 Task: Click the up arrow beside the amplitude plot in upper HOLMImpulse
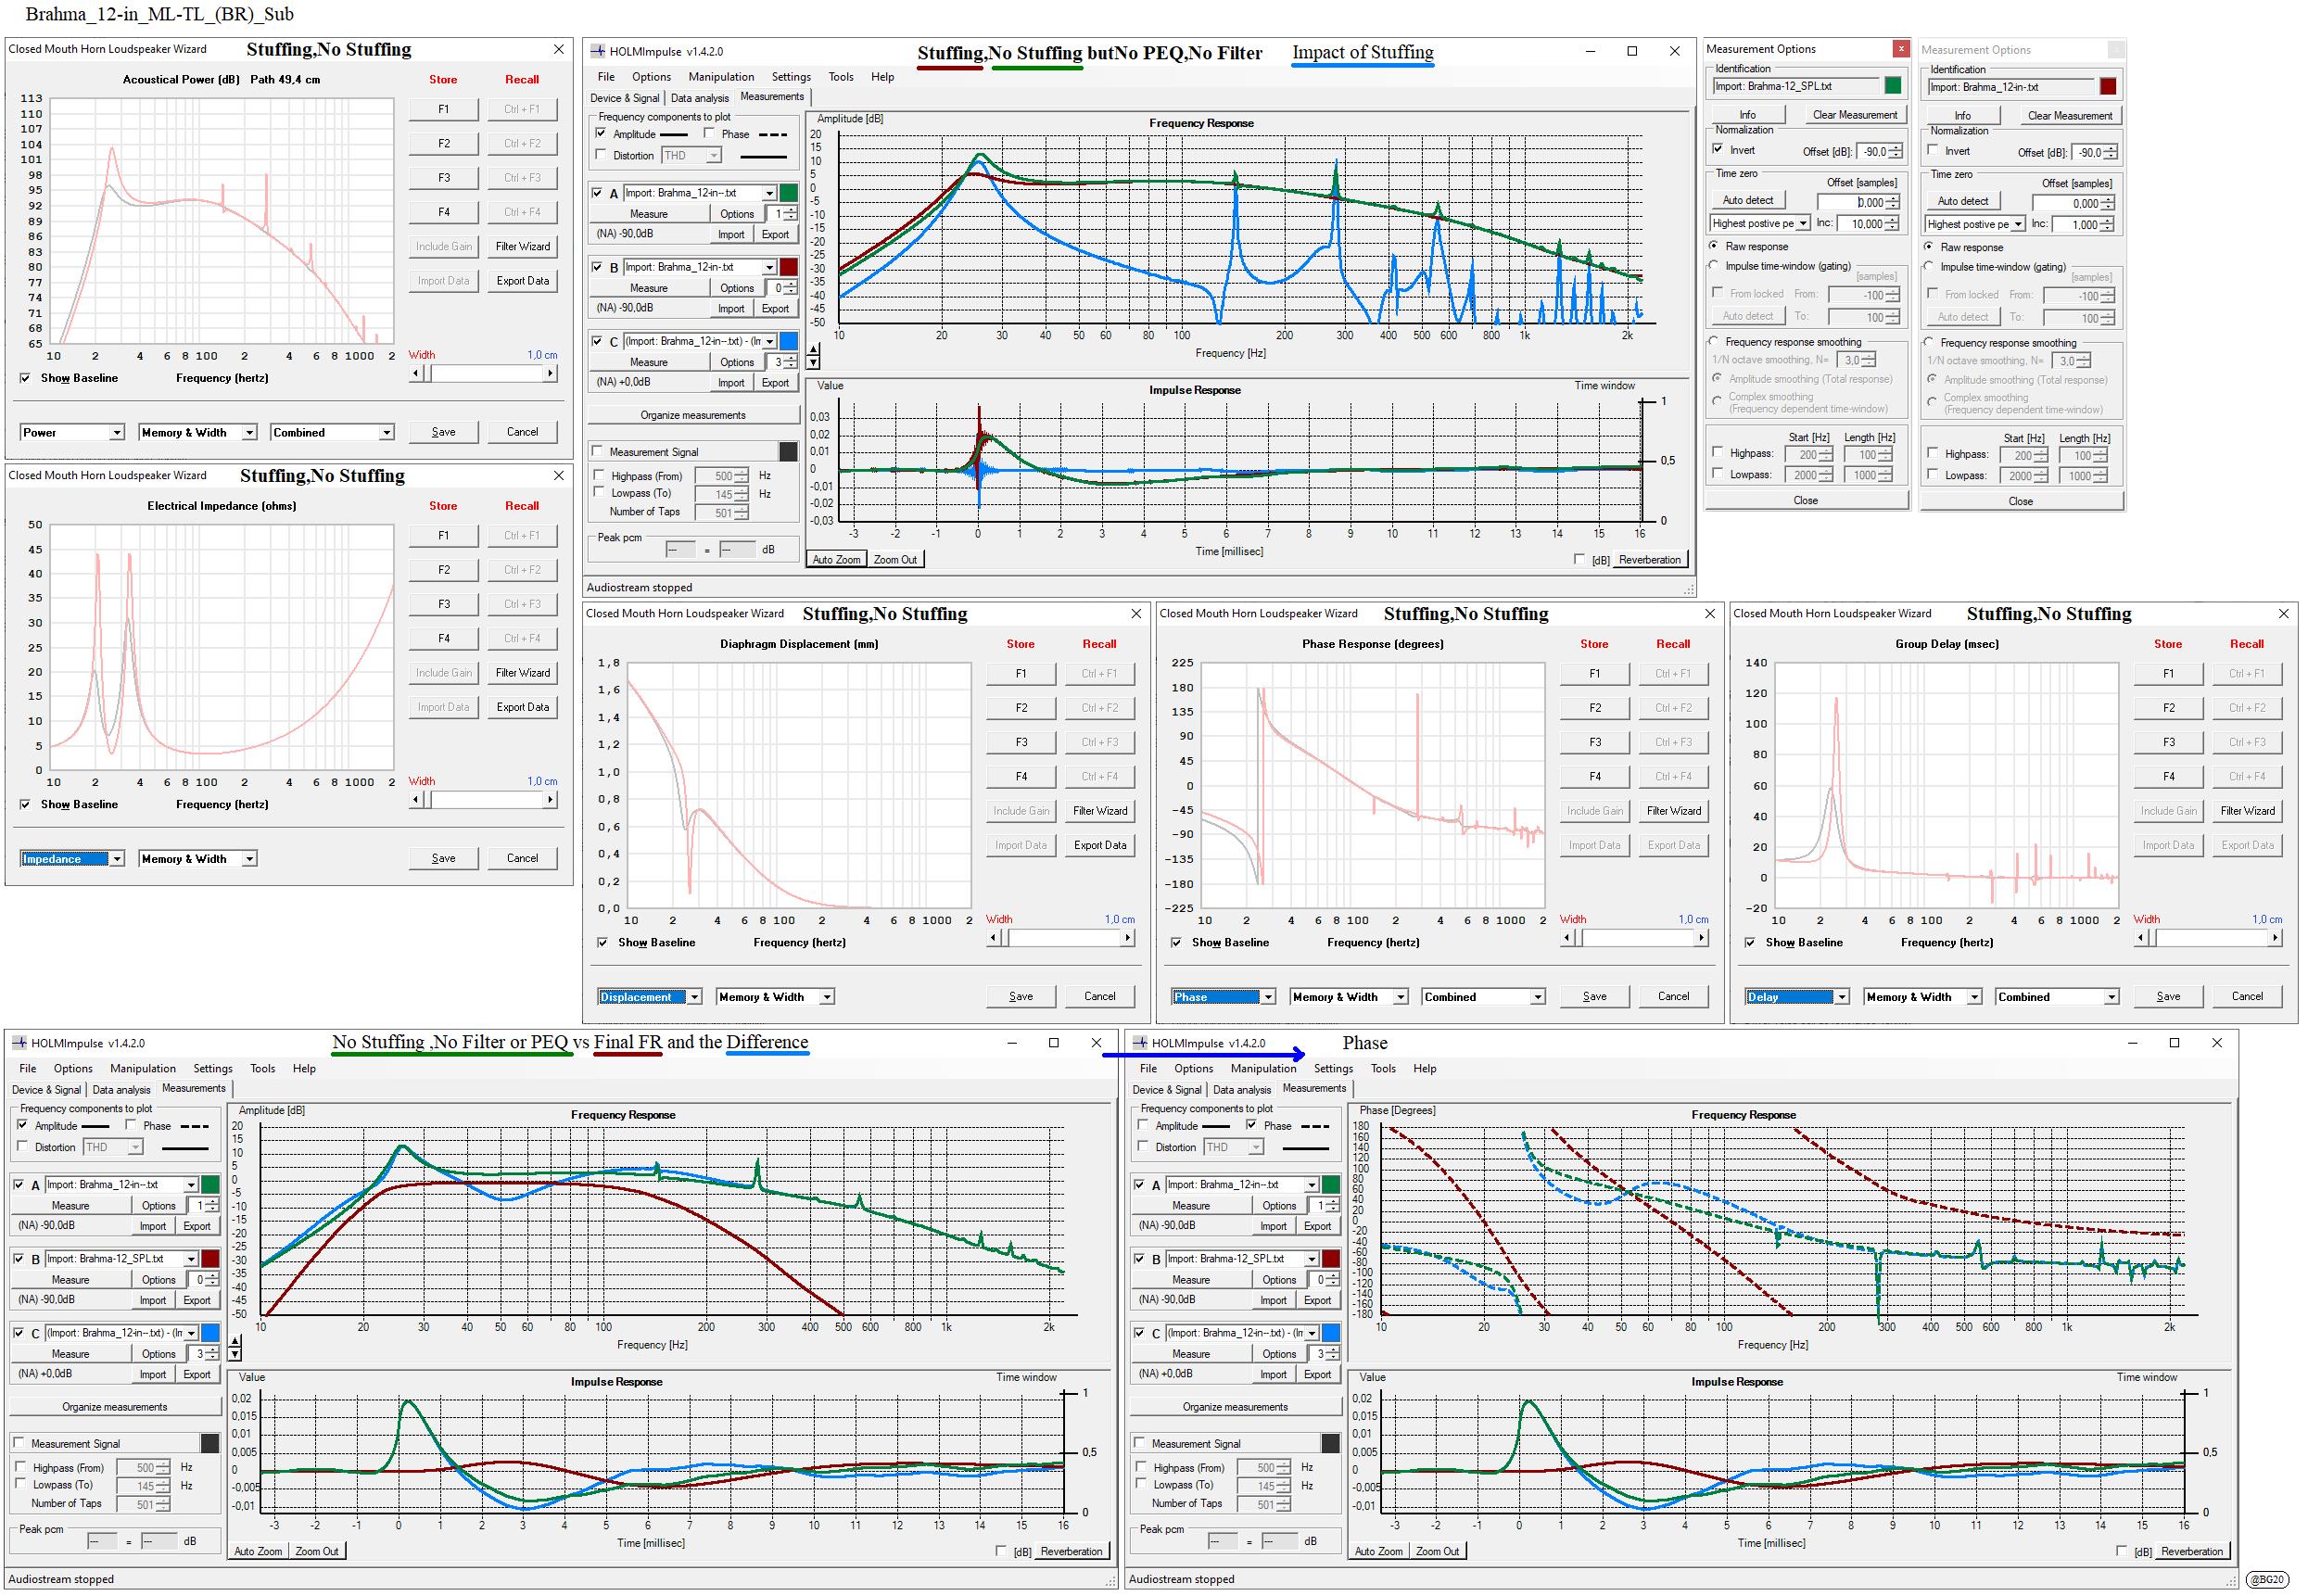pos(813,350)
